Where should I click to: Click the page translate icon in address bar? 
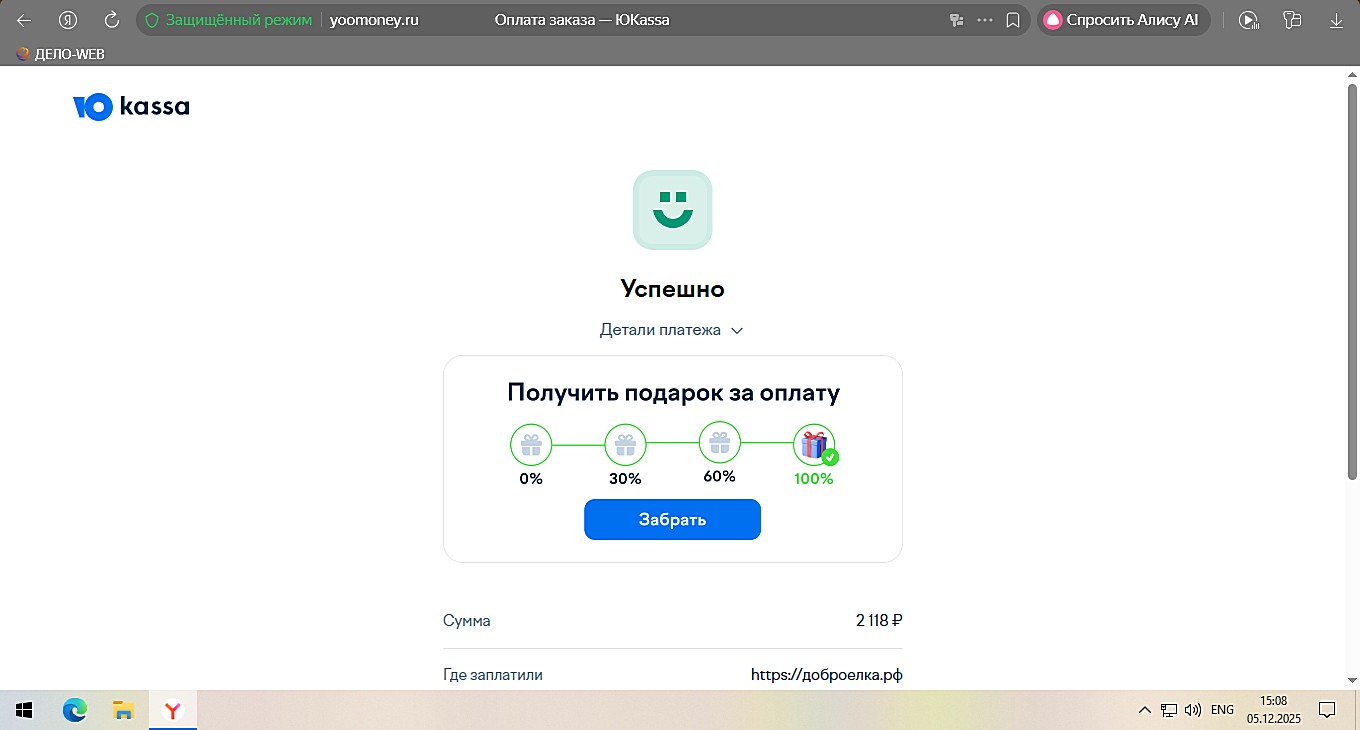956,20
